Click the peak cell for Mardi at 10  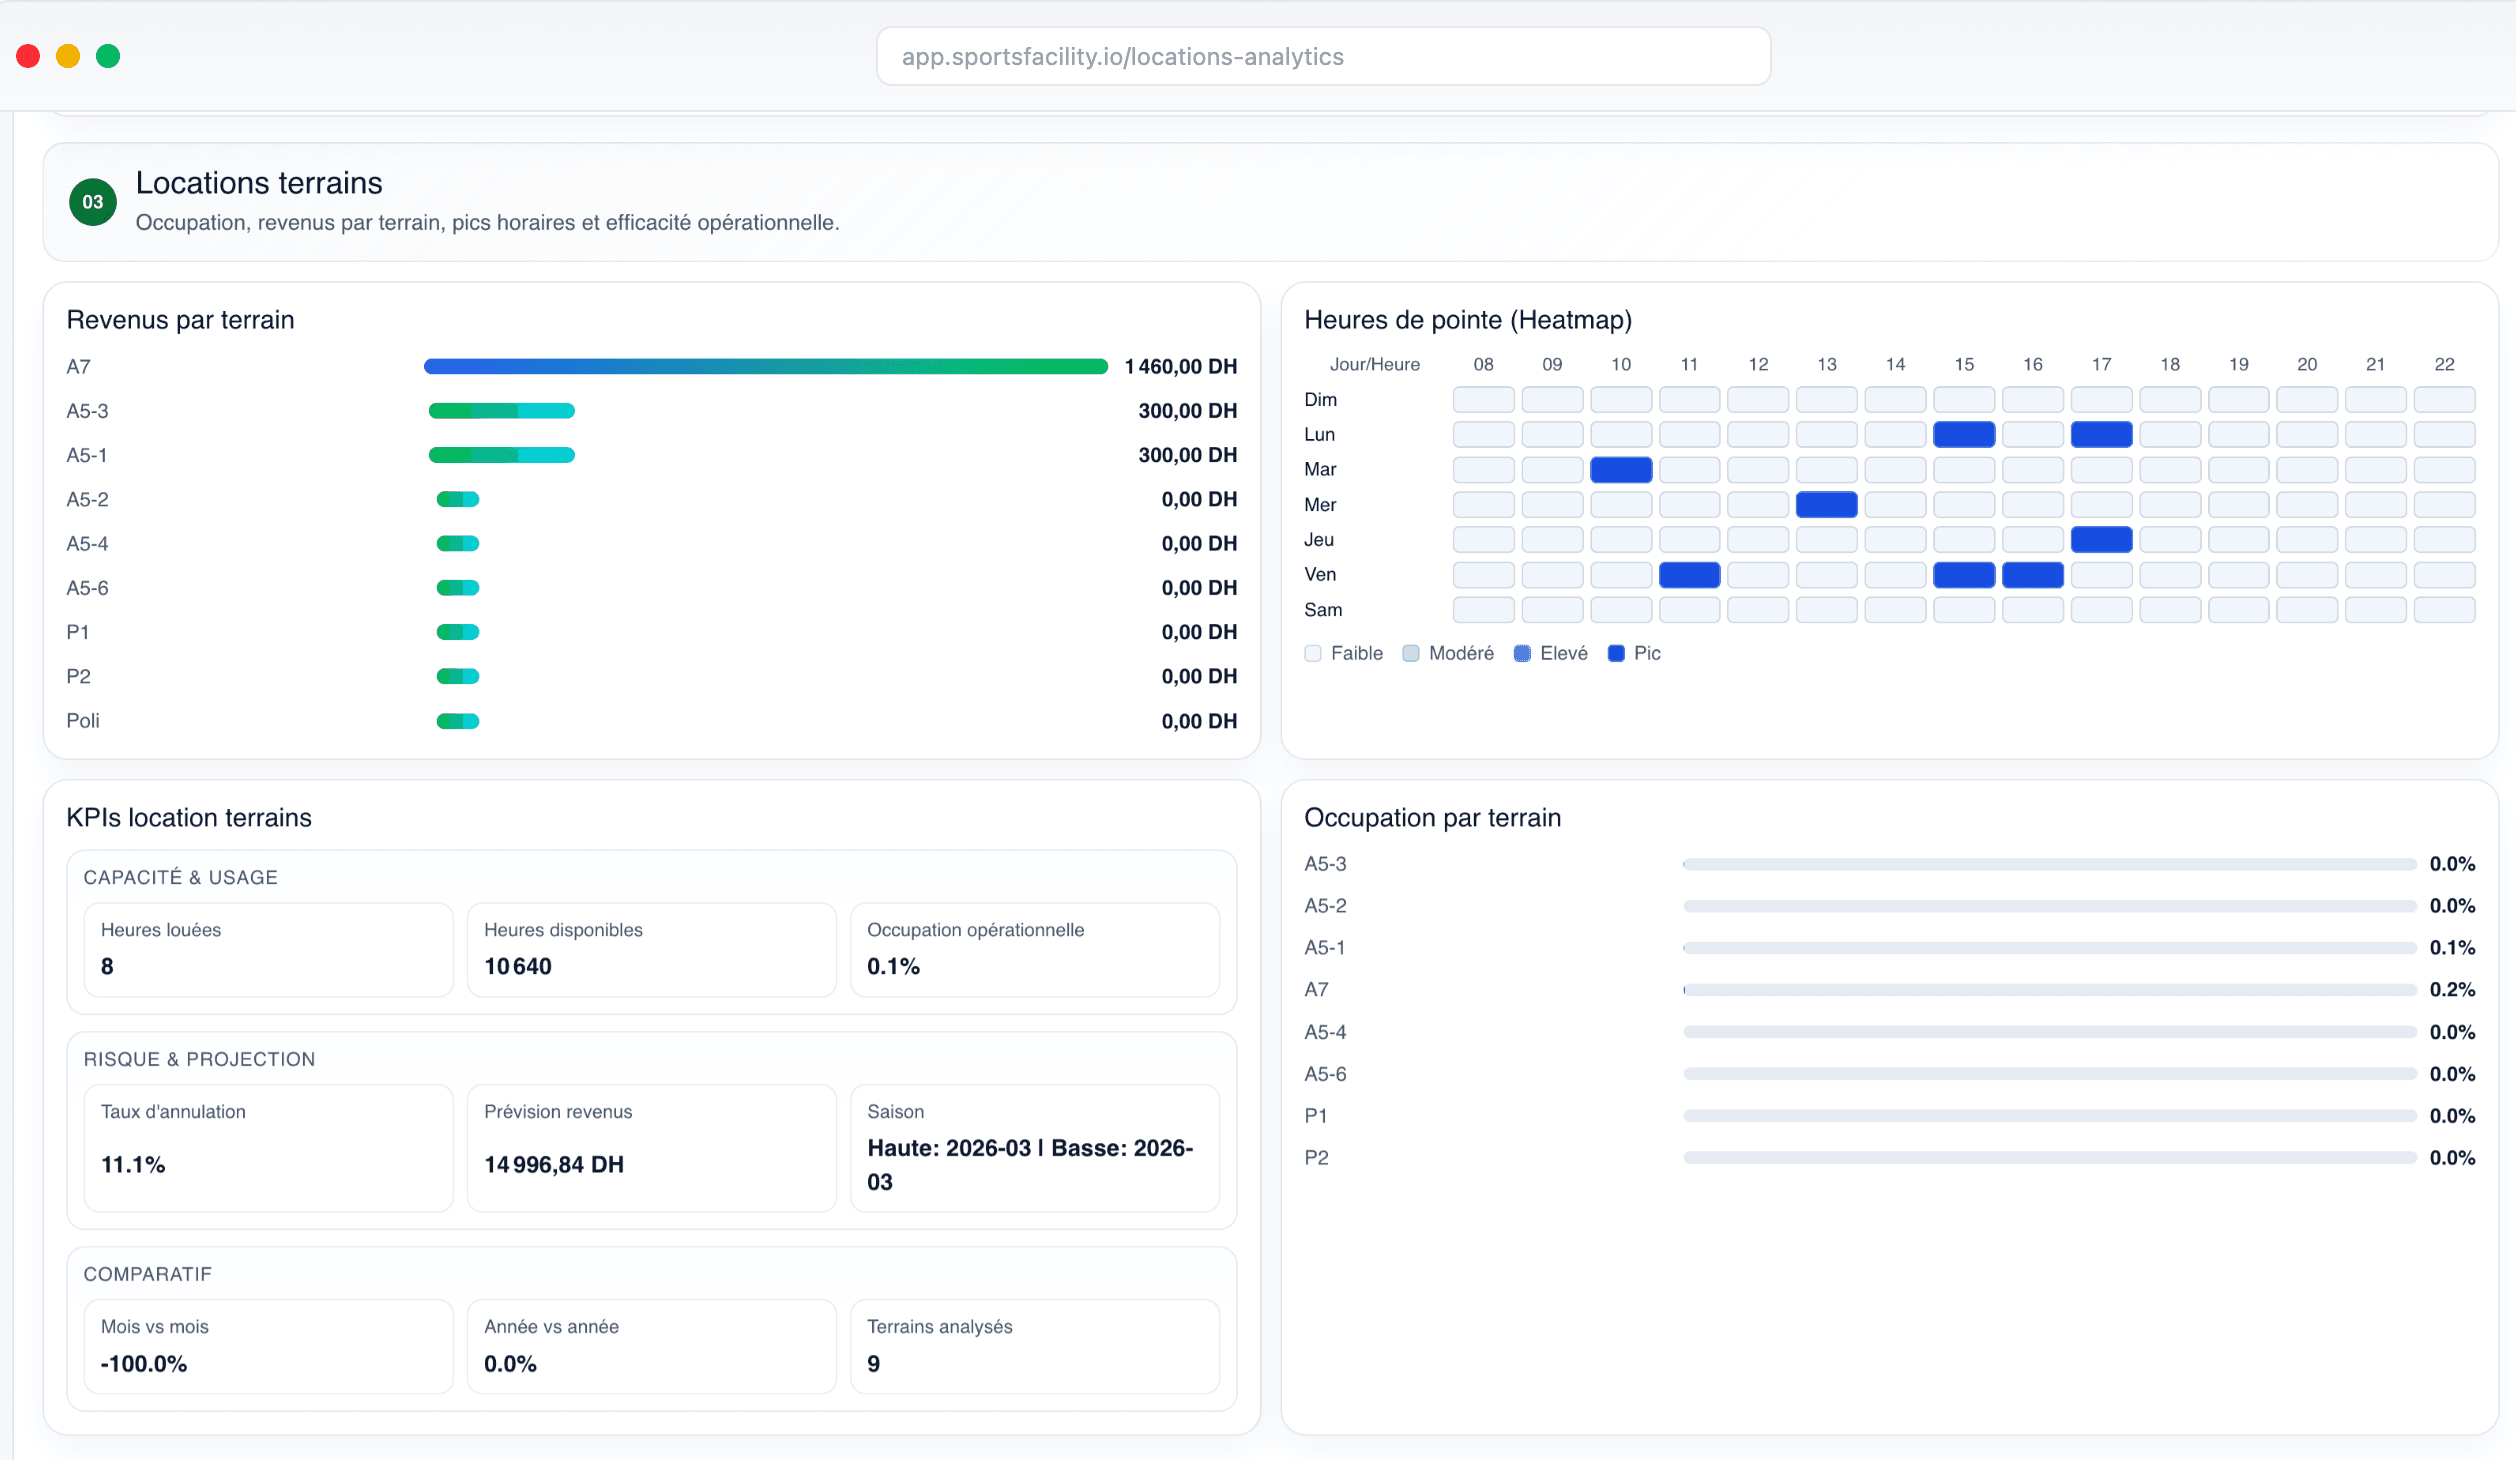pos(1621,469)
